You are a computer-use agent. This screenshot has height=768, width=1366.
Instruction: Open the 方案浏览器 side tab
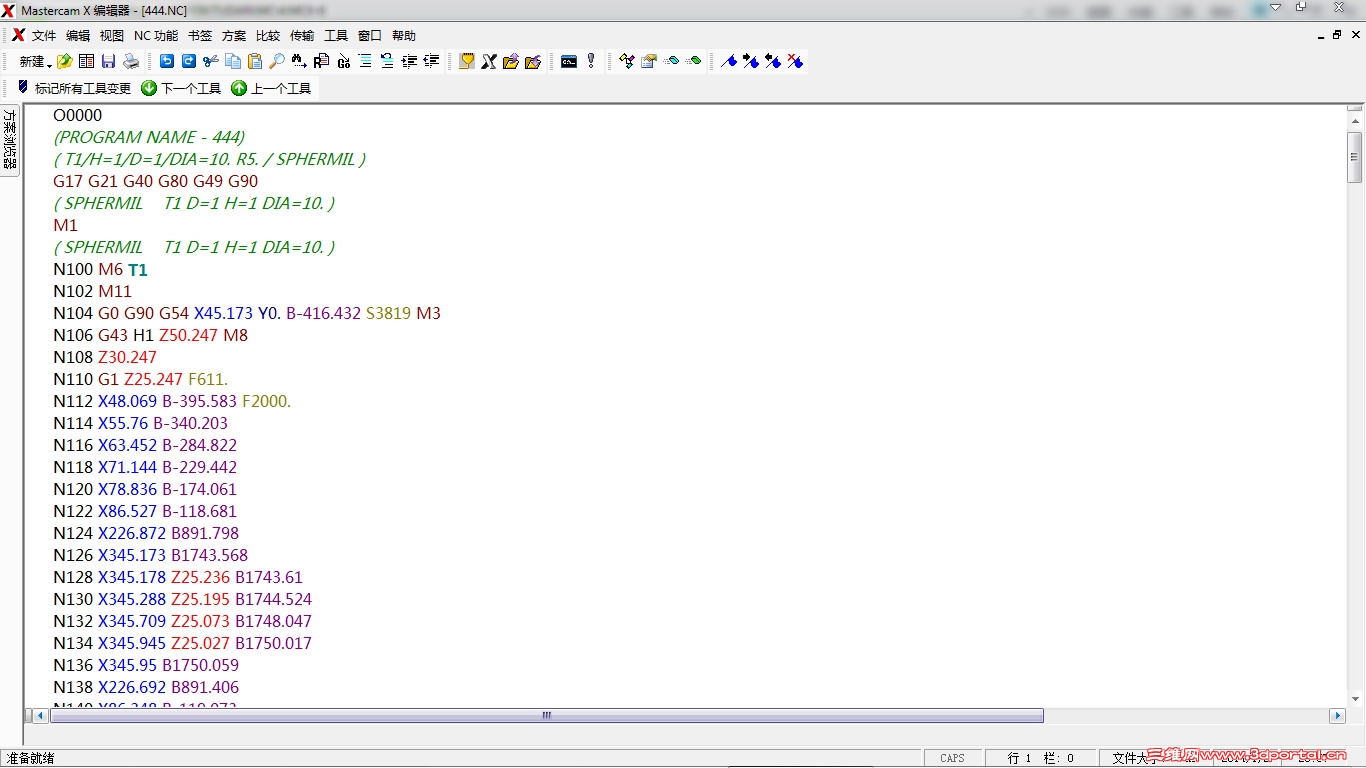pyautogui.click(x=9, y=139)
